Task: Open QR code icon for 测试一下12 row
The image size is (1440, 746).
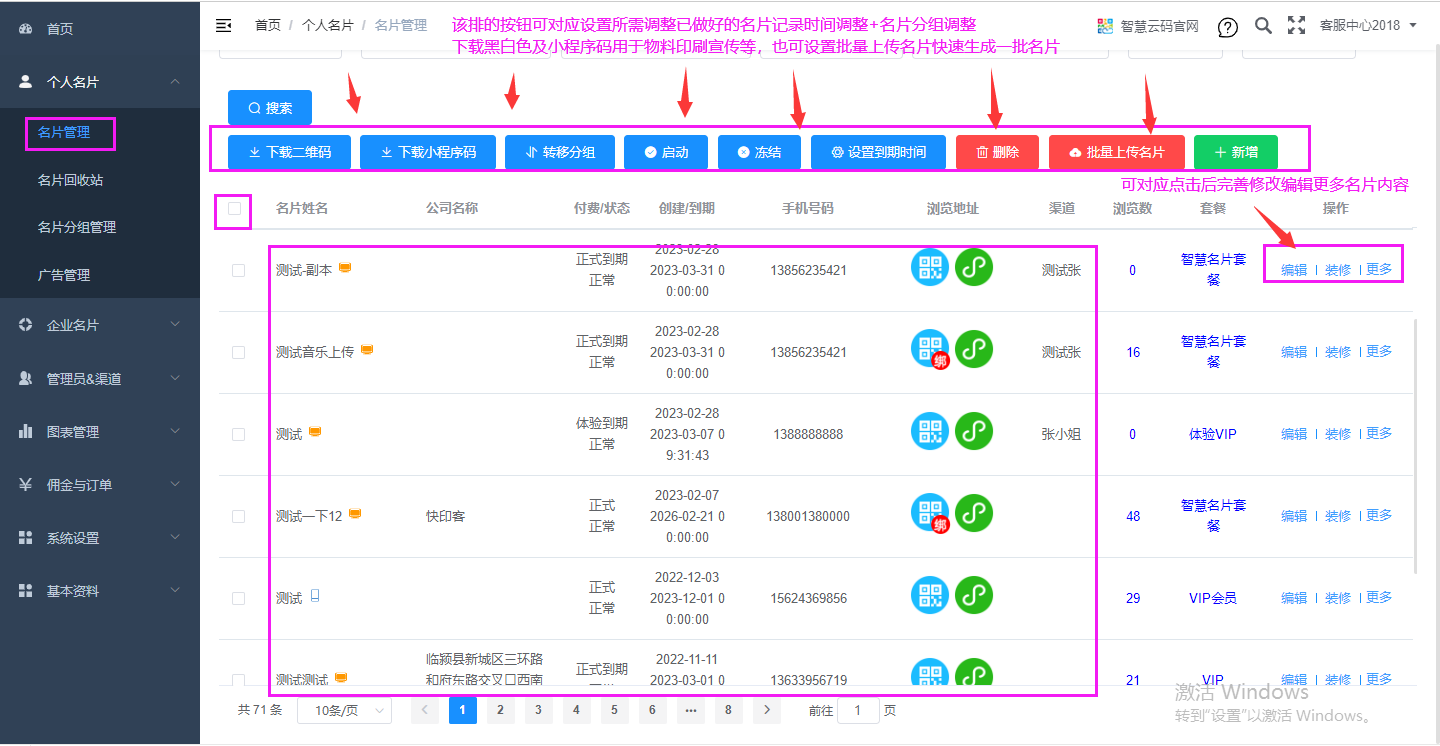Action: 930,514
